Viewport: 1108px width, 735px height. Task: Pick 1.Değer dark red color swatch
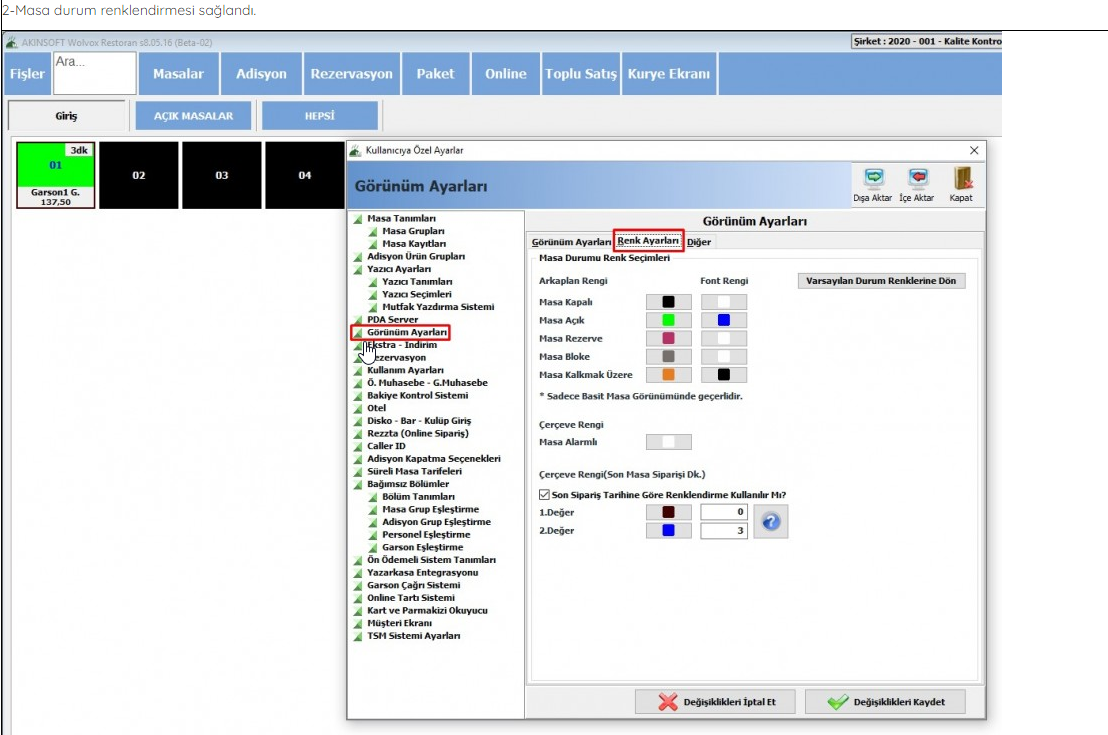[668, 512]
